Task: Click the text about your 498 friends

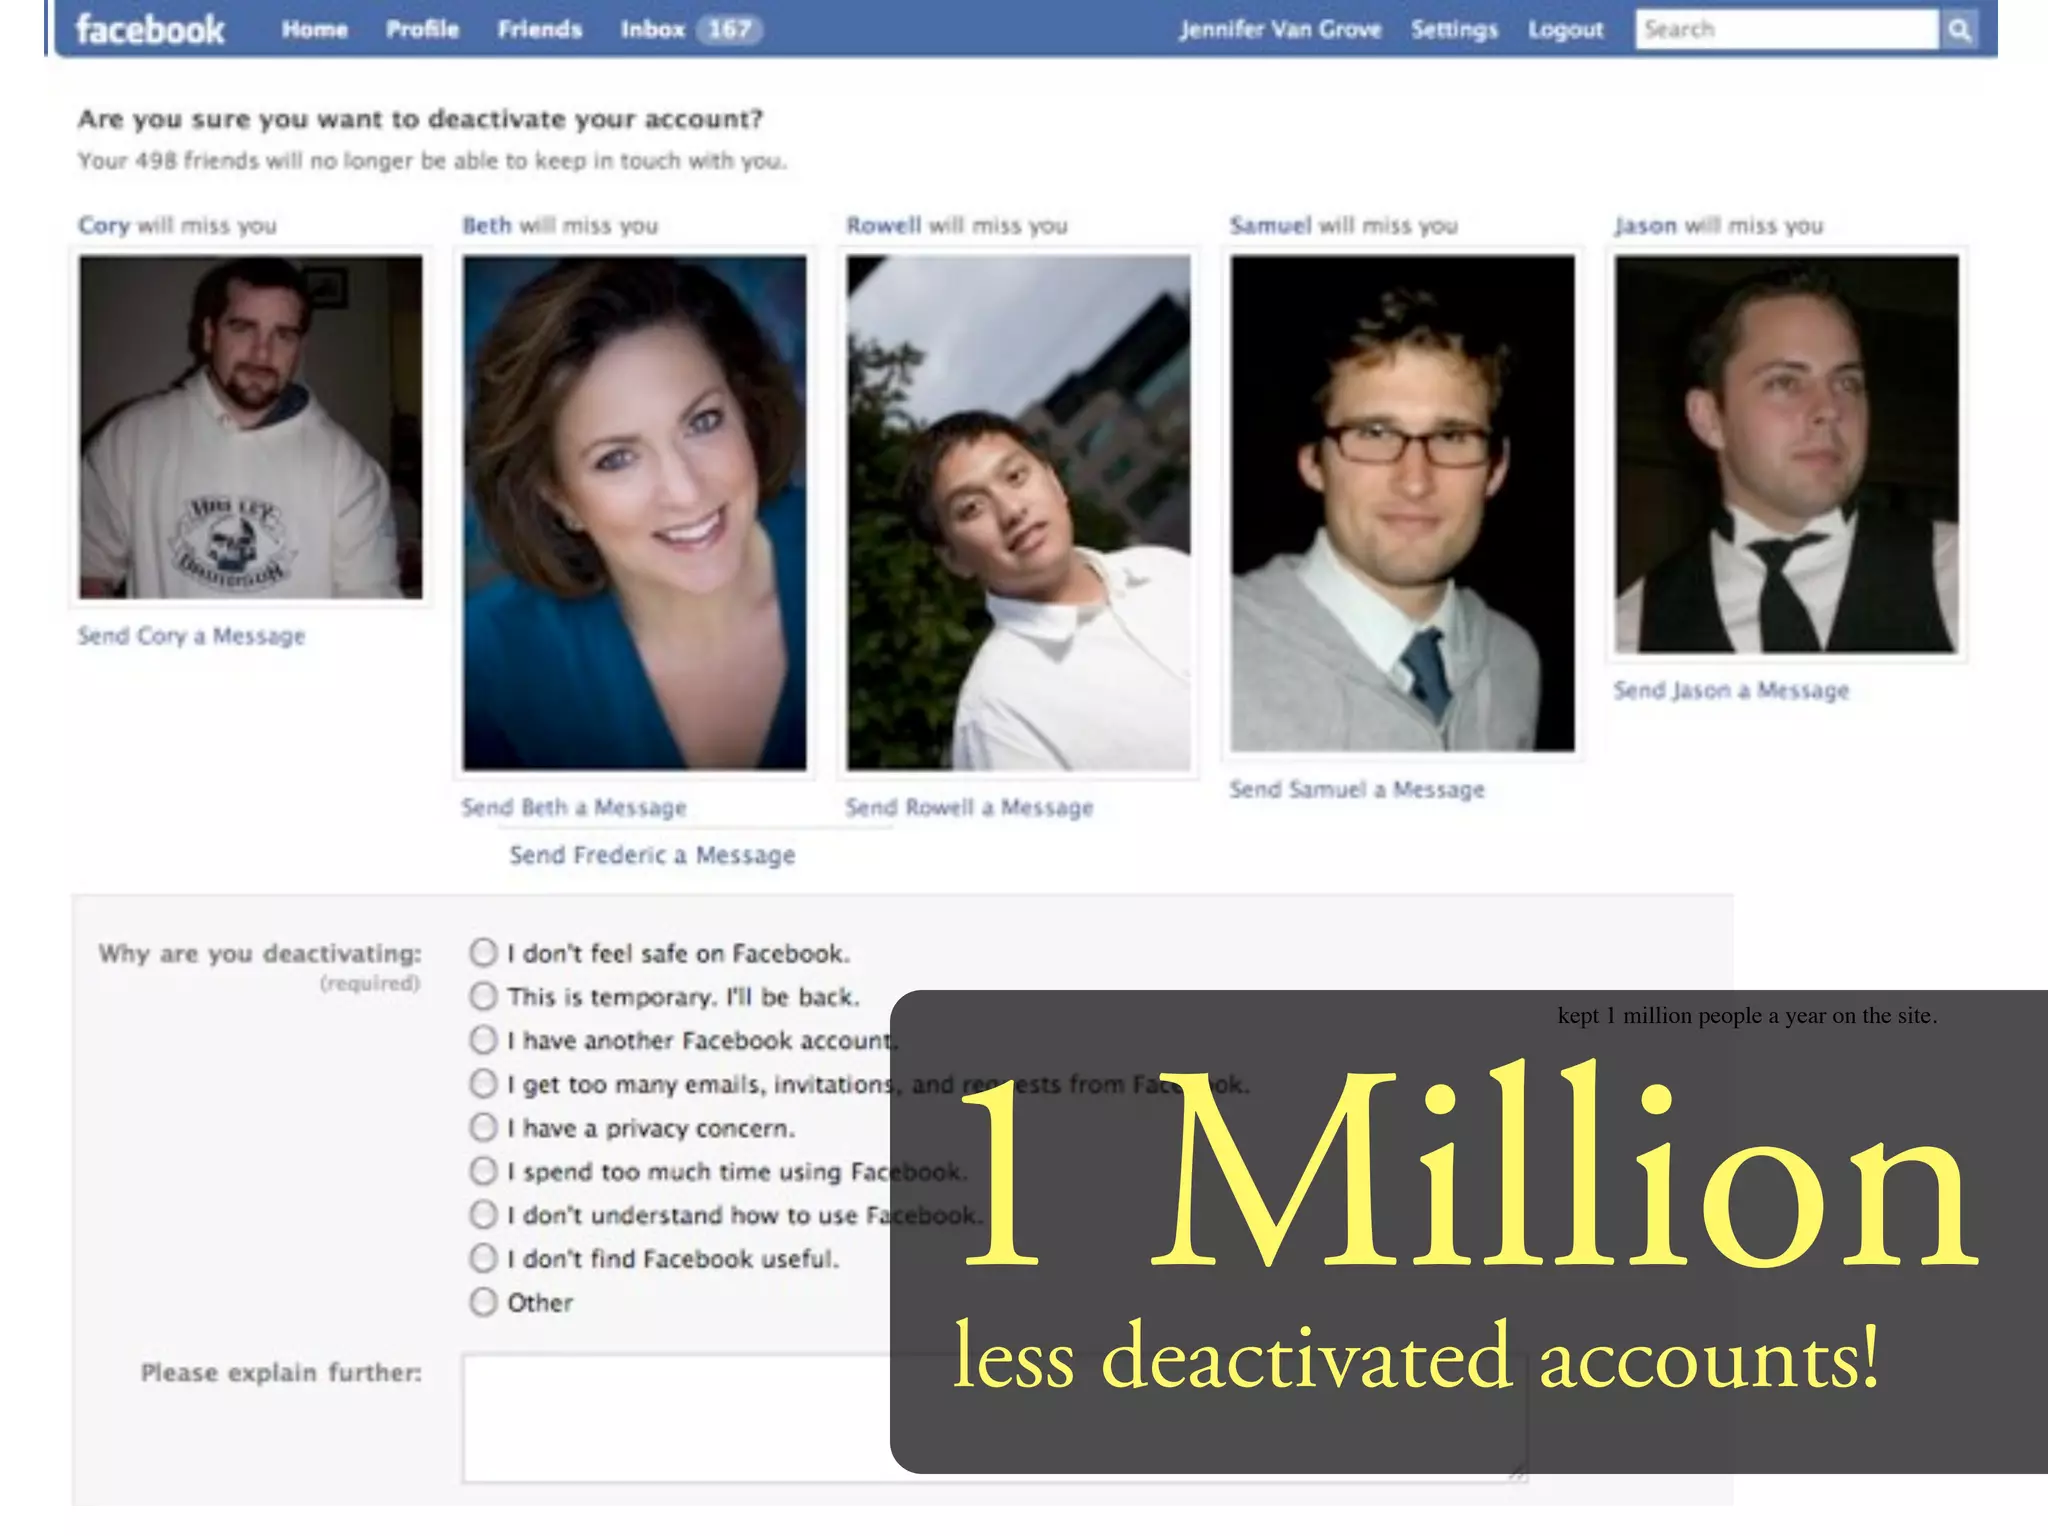Action: pyautogui.click(x=433, y=161)
